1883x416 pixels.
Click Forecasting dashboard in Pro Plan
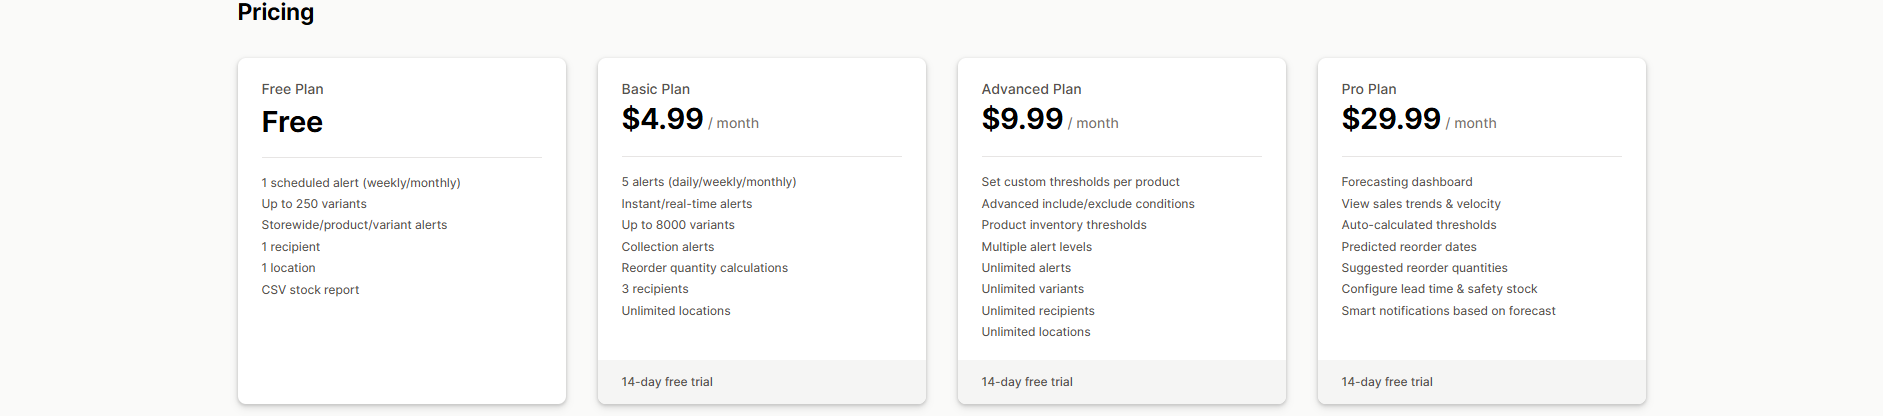[1406, 182]
